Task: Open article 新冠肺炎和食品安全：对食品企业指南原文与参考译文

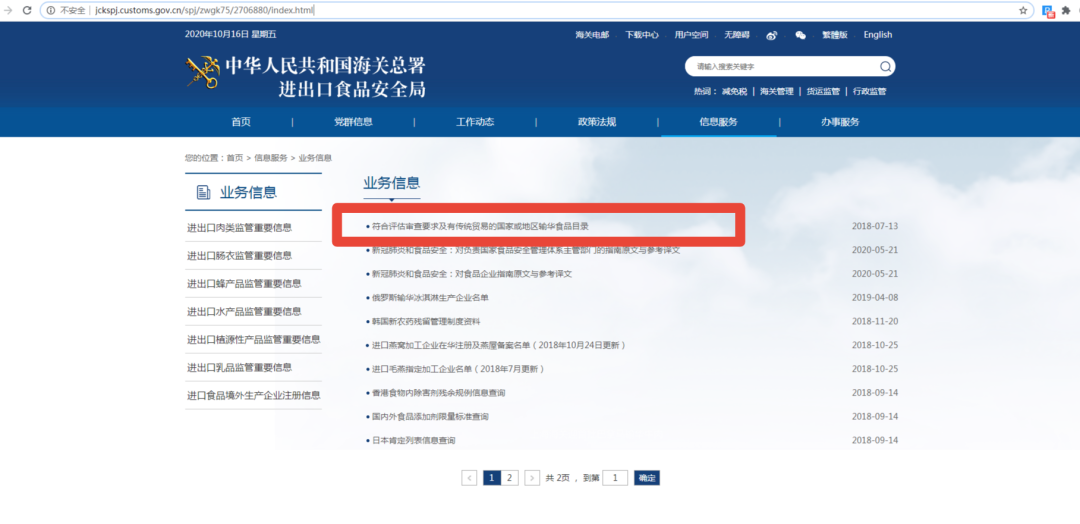Action: point(472,273)
